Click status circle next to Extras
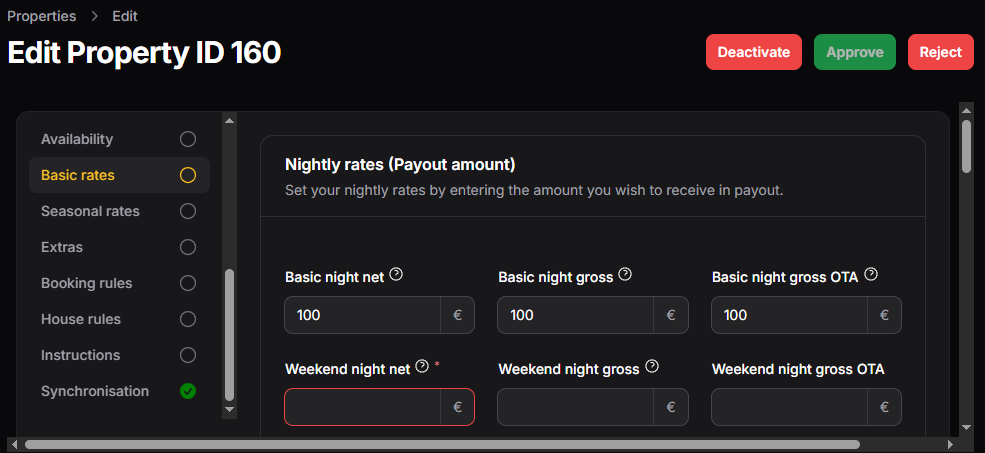The image size is (985, 453). 188,247
